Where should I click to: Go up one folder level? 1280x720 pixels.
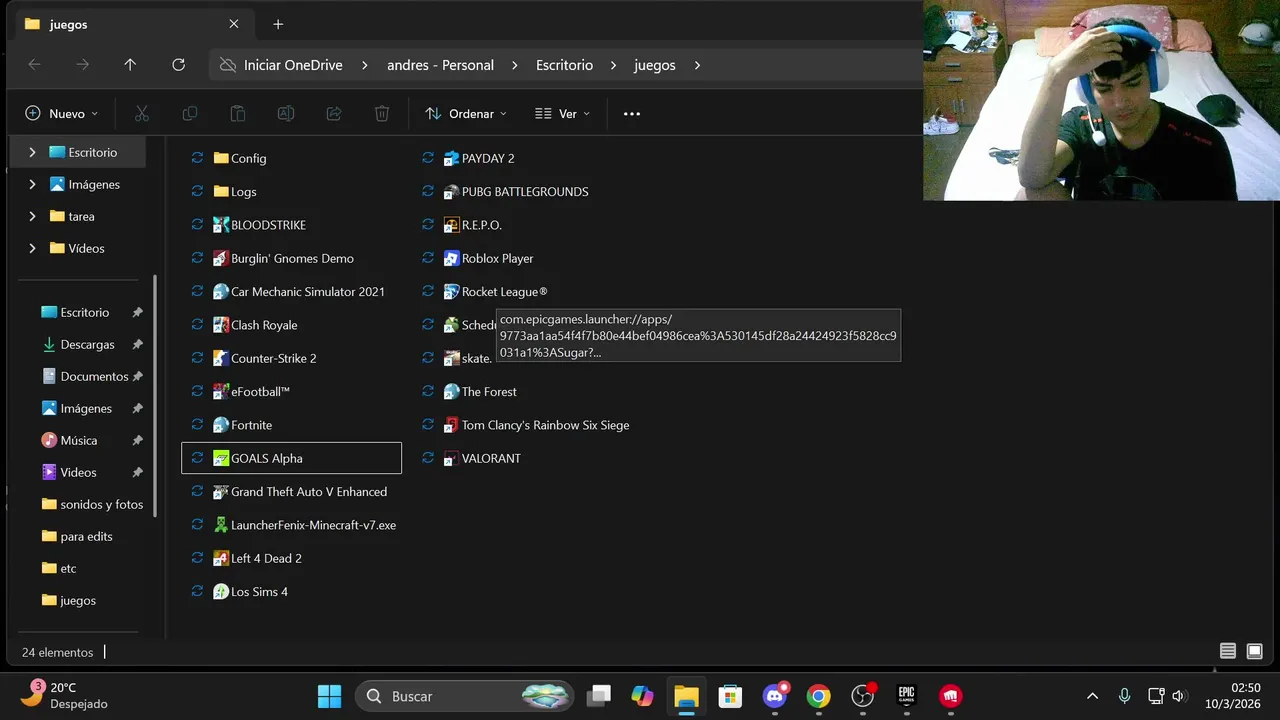click(x=130, y=65)
